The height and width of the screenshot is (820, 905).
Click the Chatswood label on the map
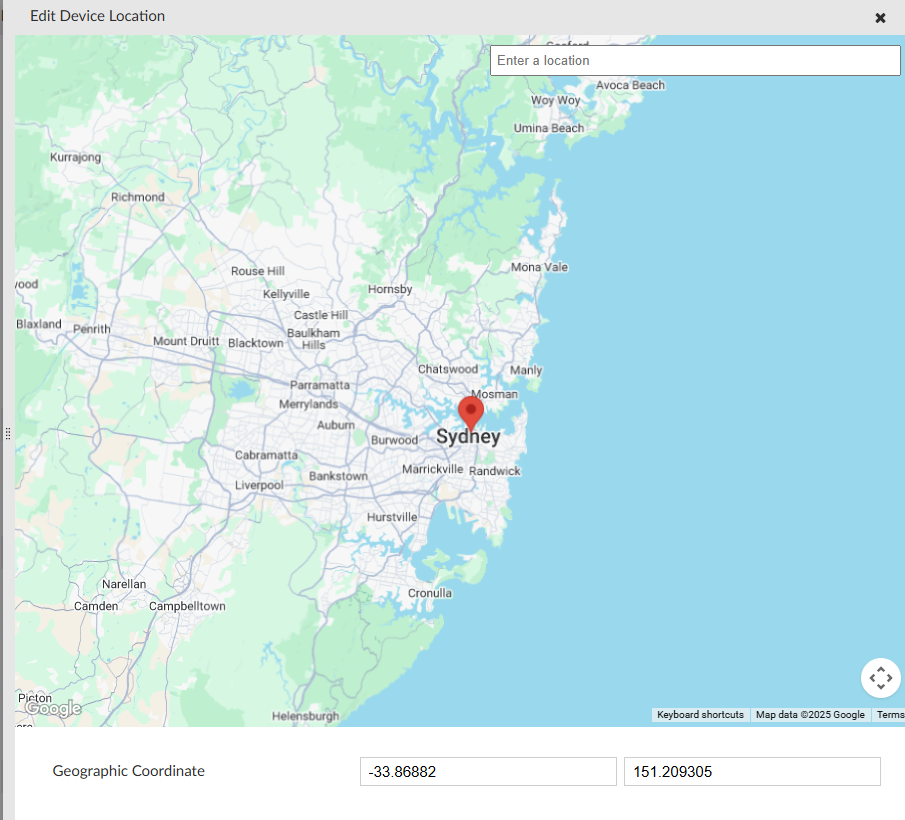coord(448,369)
